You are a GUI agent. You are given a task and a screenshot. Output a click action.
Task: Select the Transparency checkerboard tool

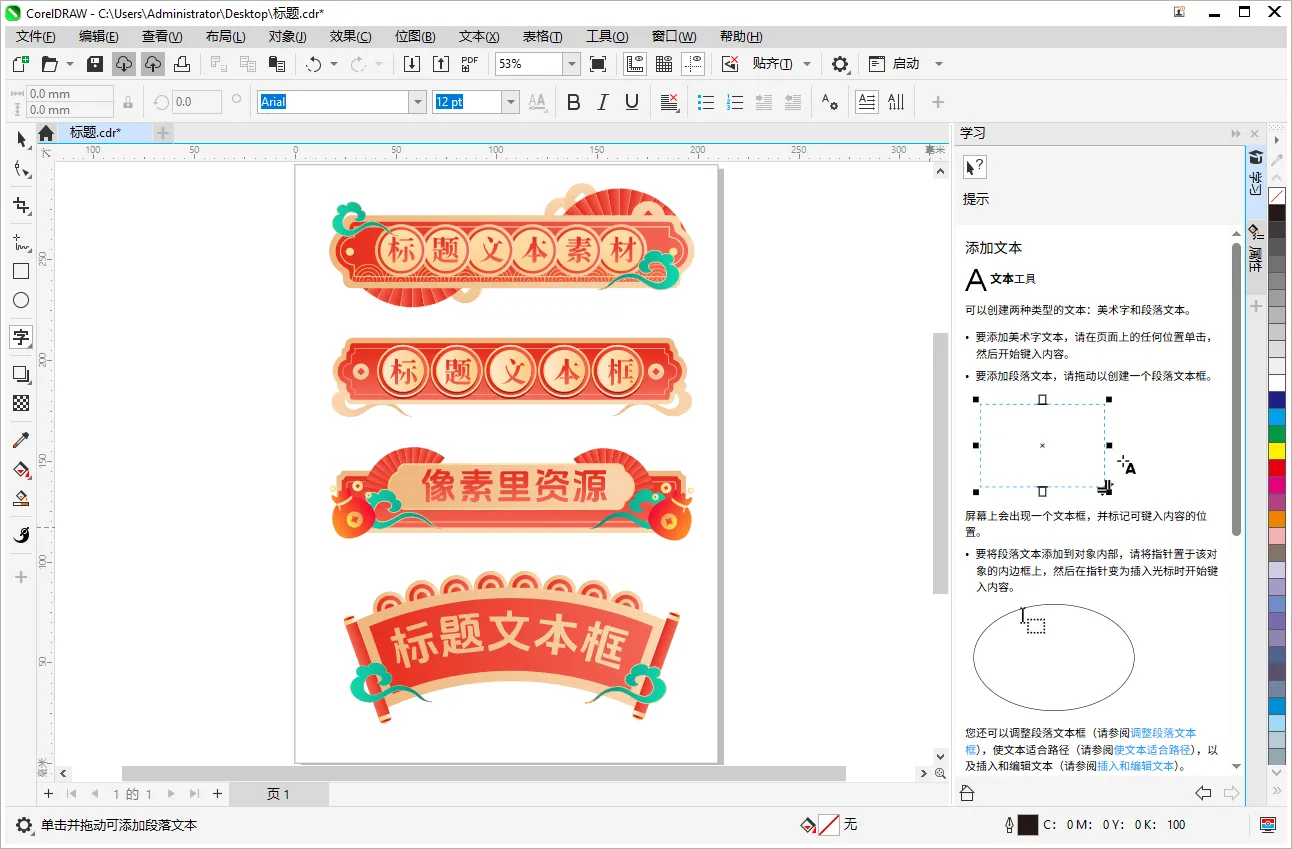(21, 403)
